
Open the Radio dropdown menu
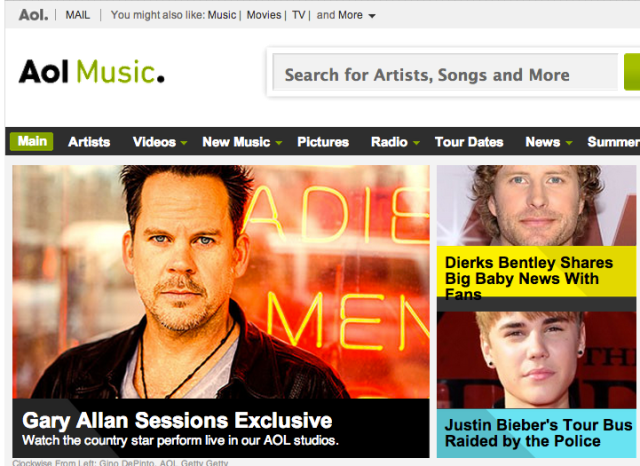416,142
